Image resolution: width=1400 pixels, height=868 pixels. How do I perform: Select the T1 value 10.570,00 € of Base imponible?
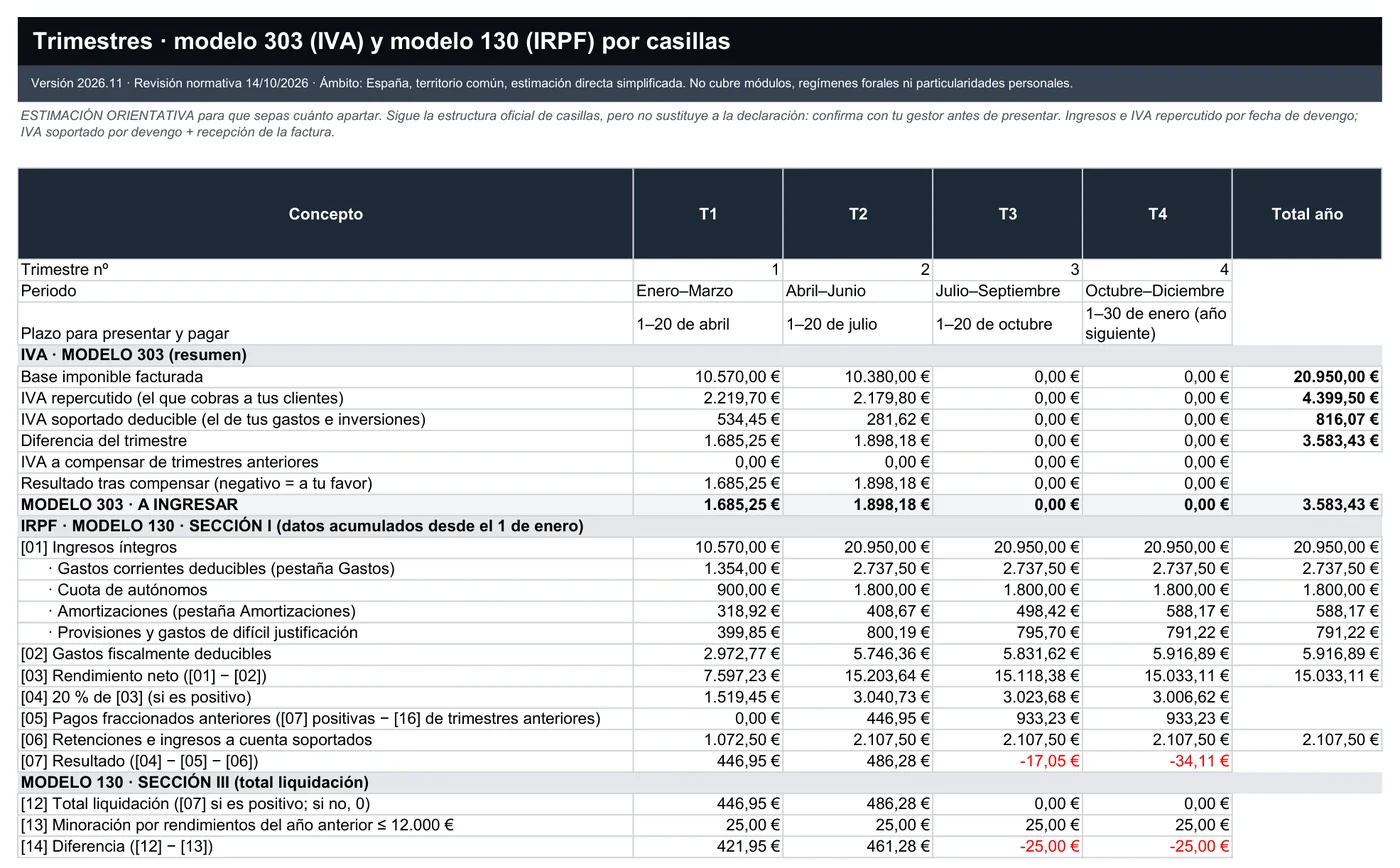pos(708,377)
